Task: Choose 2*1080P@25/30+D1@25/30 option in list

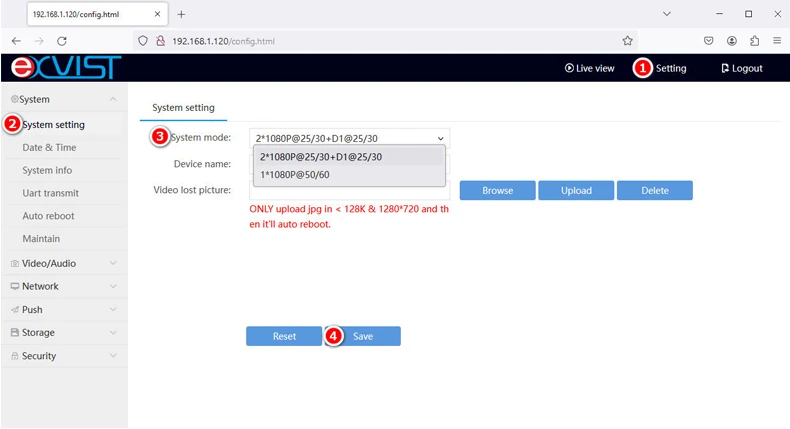Action: coord(349,157)
